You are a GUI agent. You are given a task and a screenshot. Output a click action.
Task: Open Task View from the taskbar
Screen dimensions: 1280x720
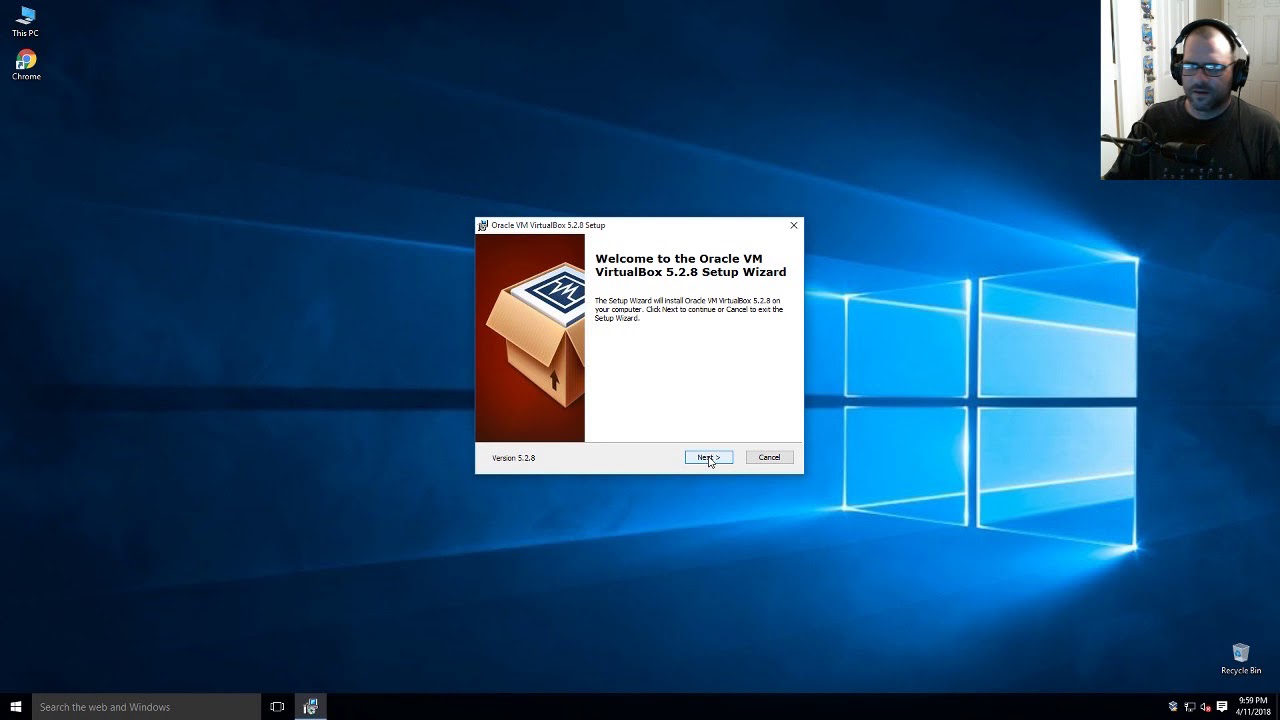(277, 707)
